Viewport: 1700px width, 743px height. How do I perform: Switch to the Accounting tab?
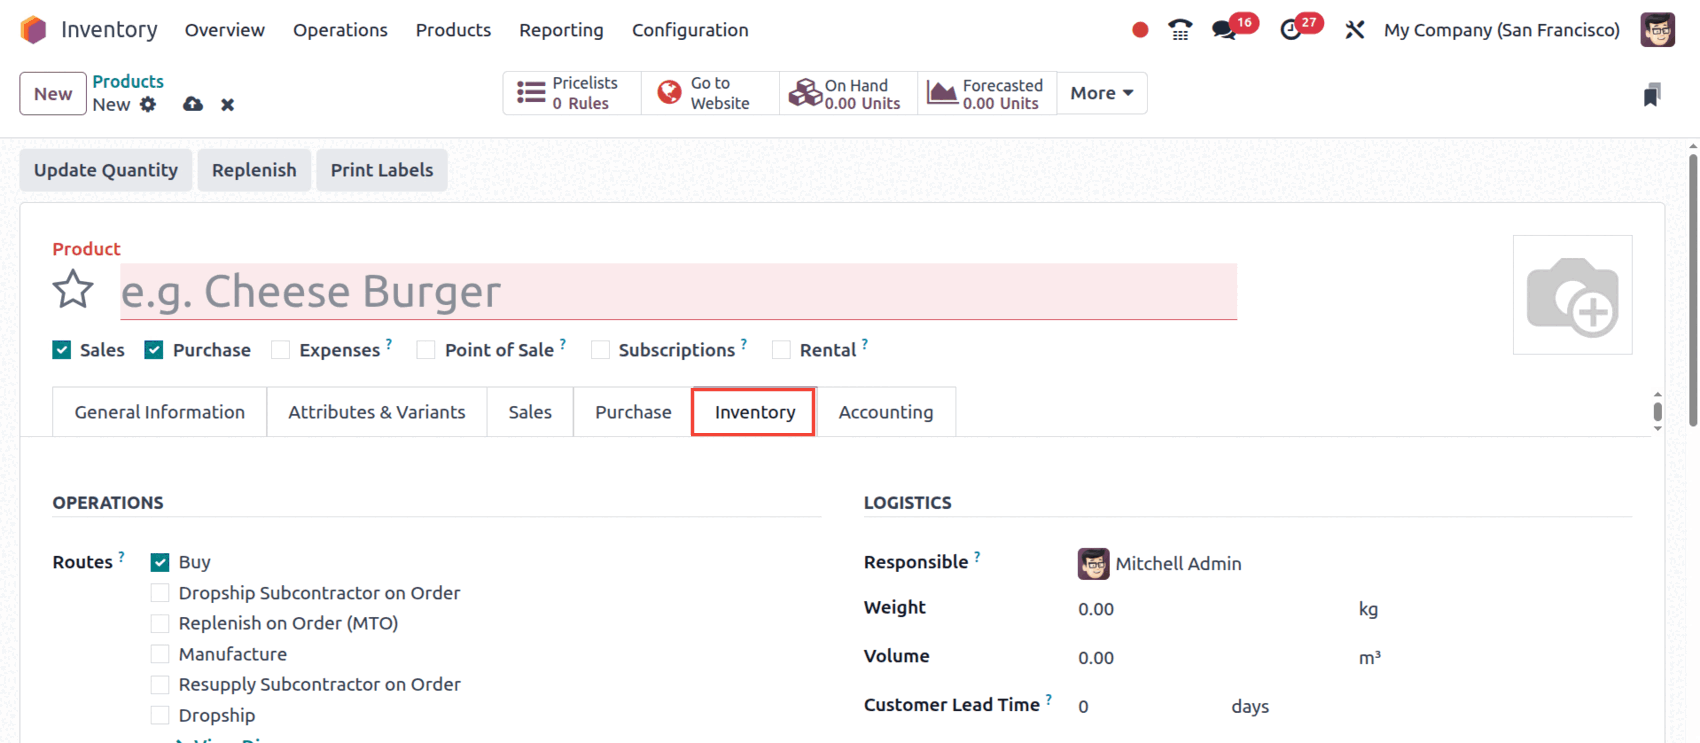pyautogui.click(x=885, y=412)
